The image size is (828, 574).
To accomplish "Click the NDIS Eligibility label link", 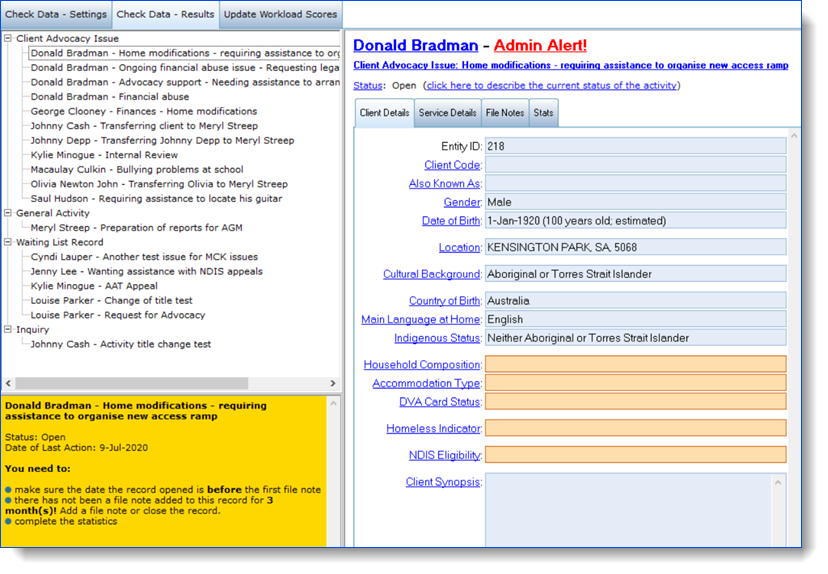I will 445,455.
